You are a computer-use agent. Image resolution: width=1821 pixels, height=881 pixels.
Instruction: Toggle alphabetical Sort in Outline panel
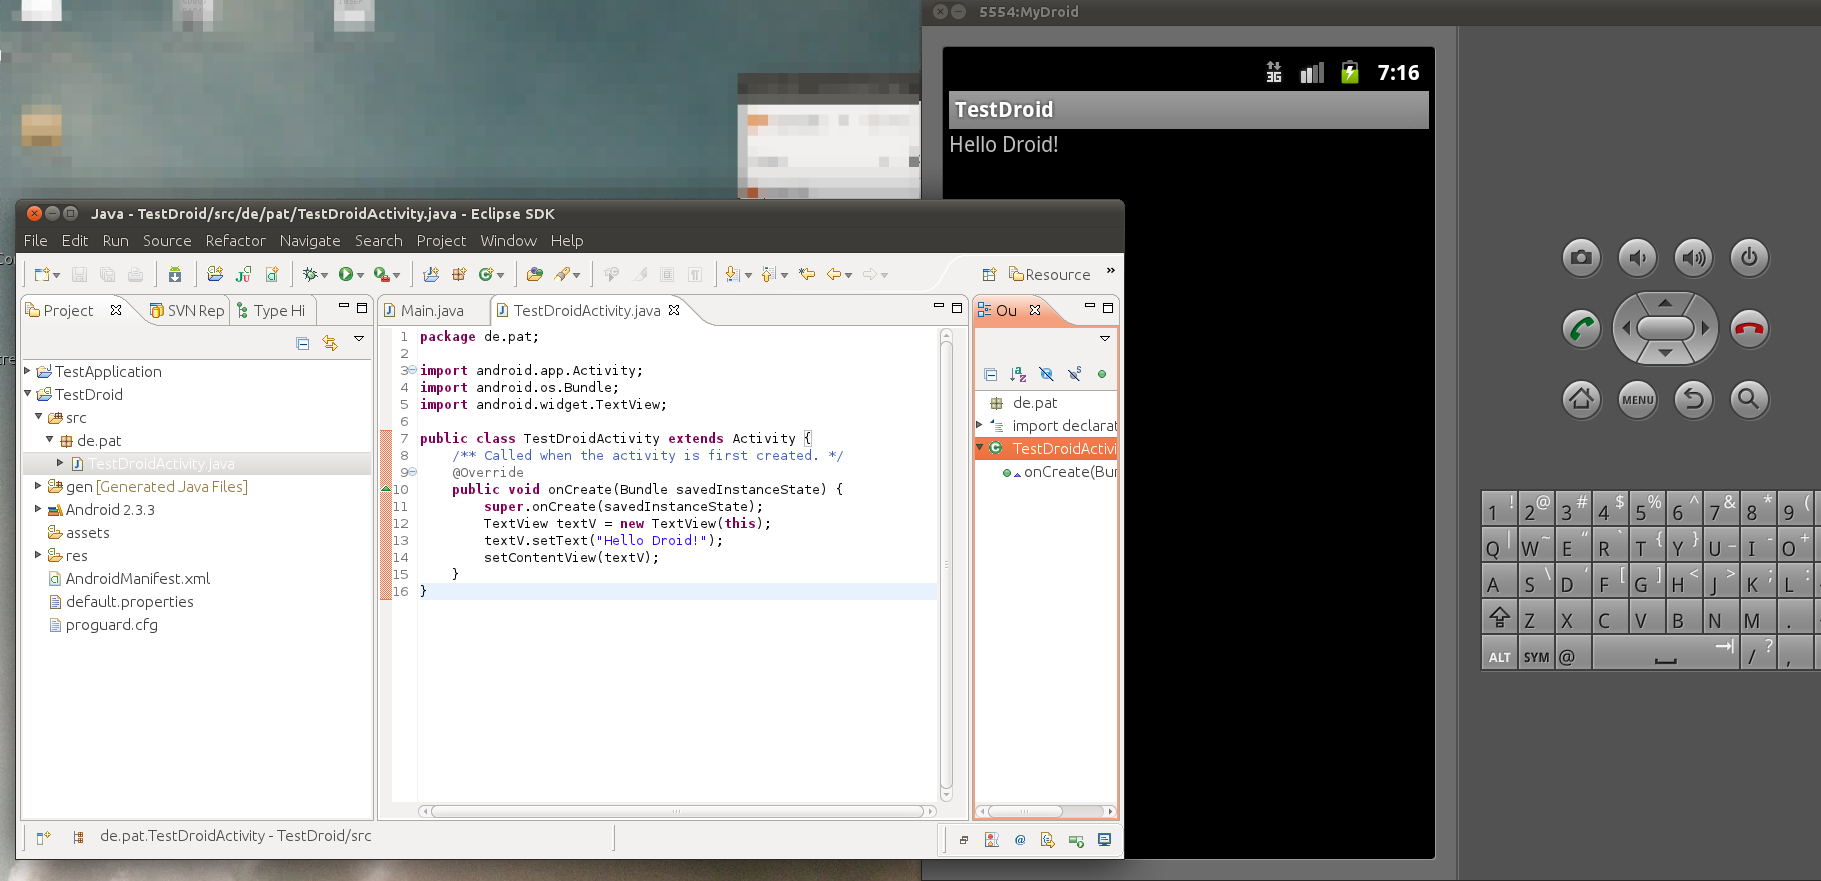click(1018, 374)
